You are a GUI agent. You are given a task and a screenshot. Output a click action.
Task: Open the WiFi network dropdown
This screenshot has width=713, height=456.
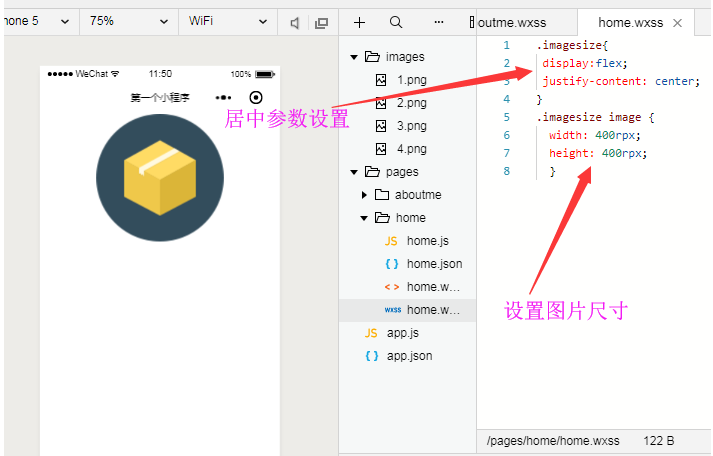click(227, 21)
